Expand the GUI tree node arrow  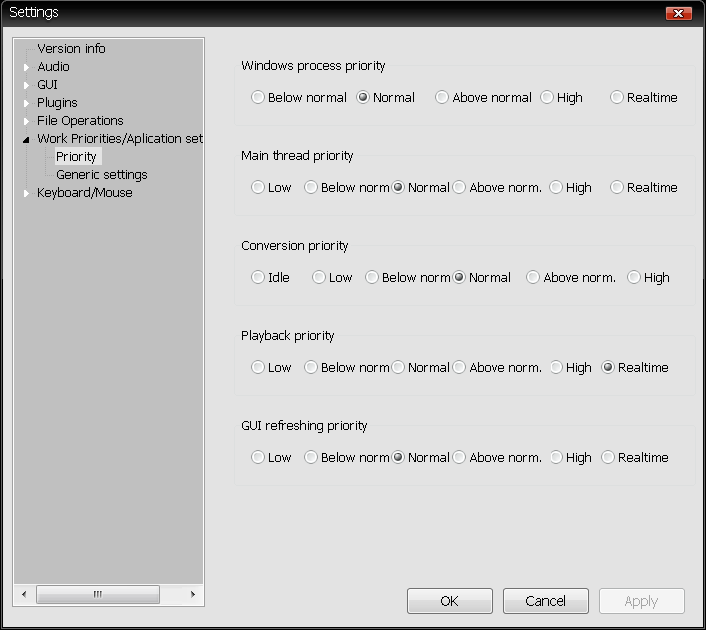point(26,85)
